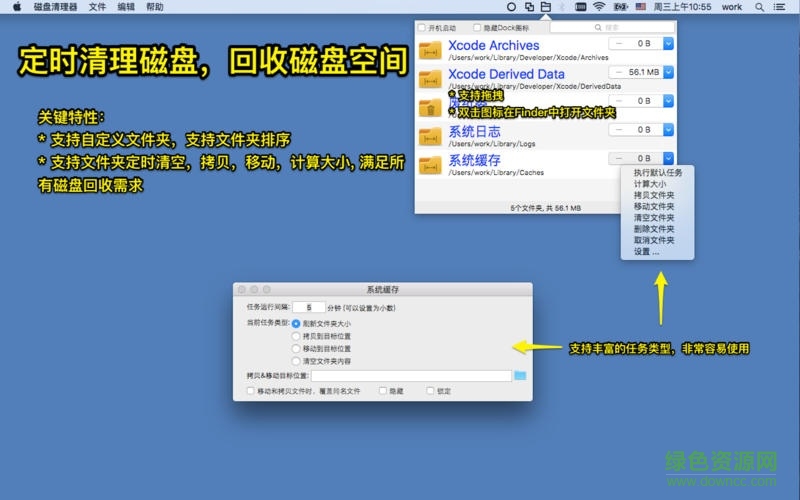This screenshot has width=800, height=500.
Task: Enable the 开机启动 checkbox
Action: [422, 27]
